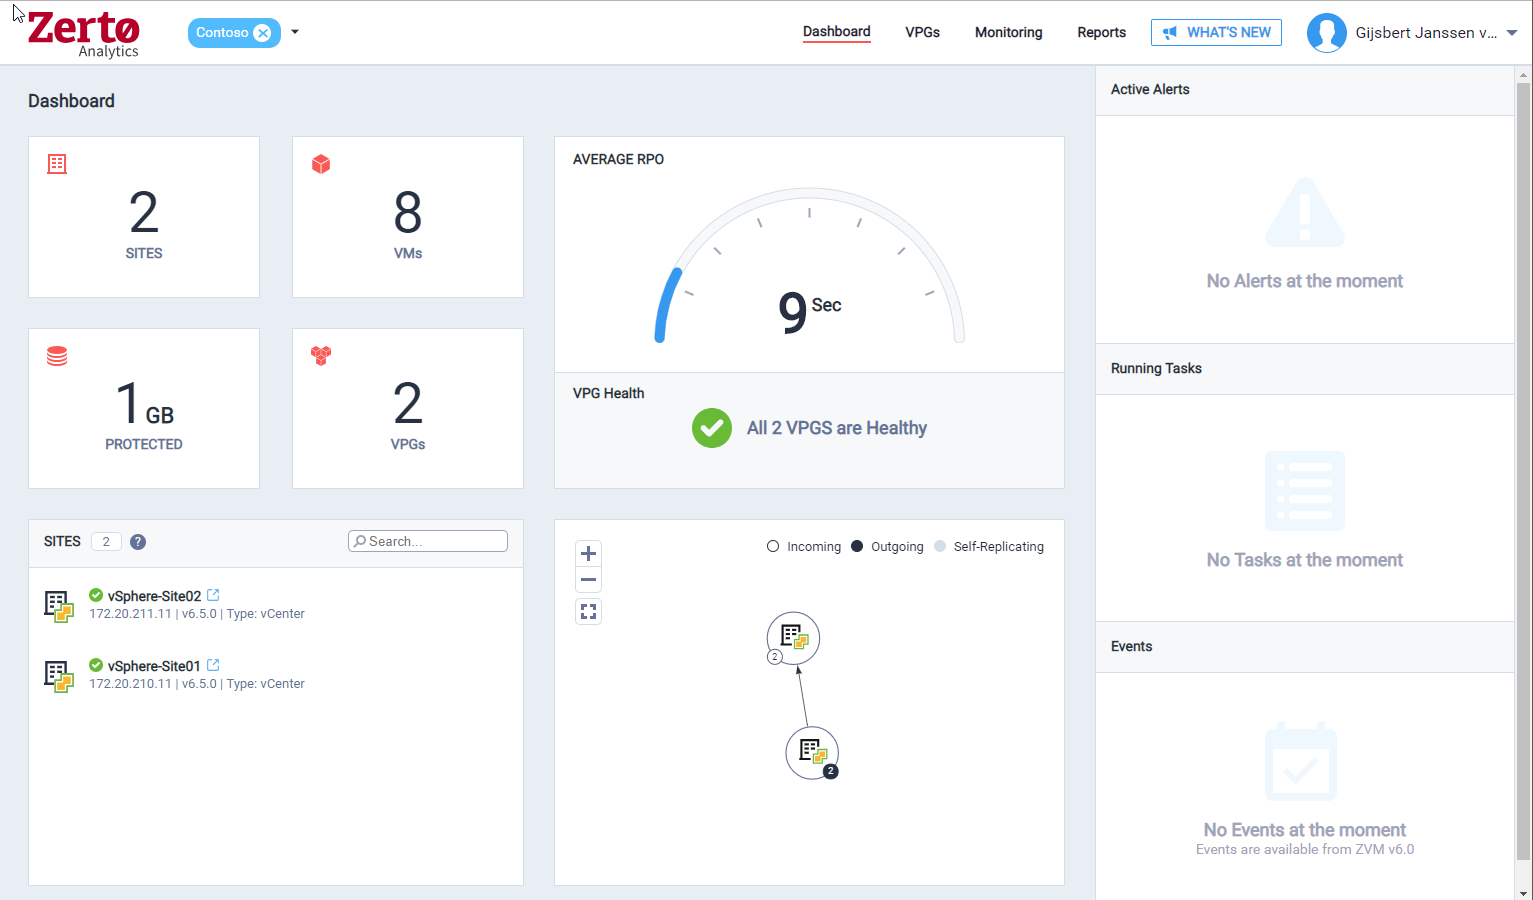Expand topology map to fullscreen
This screenshot has height=900, width=1533.
tap(588, 611)
